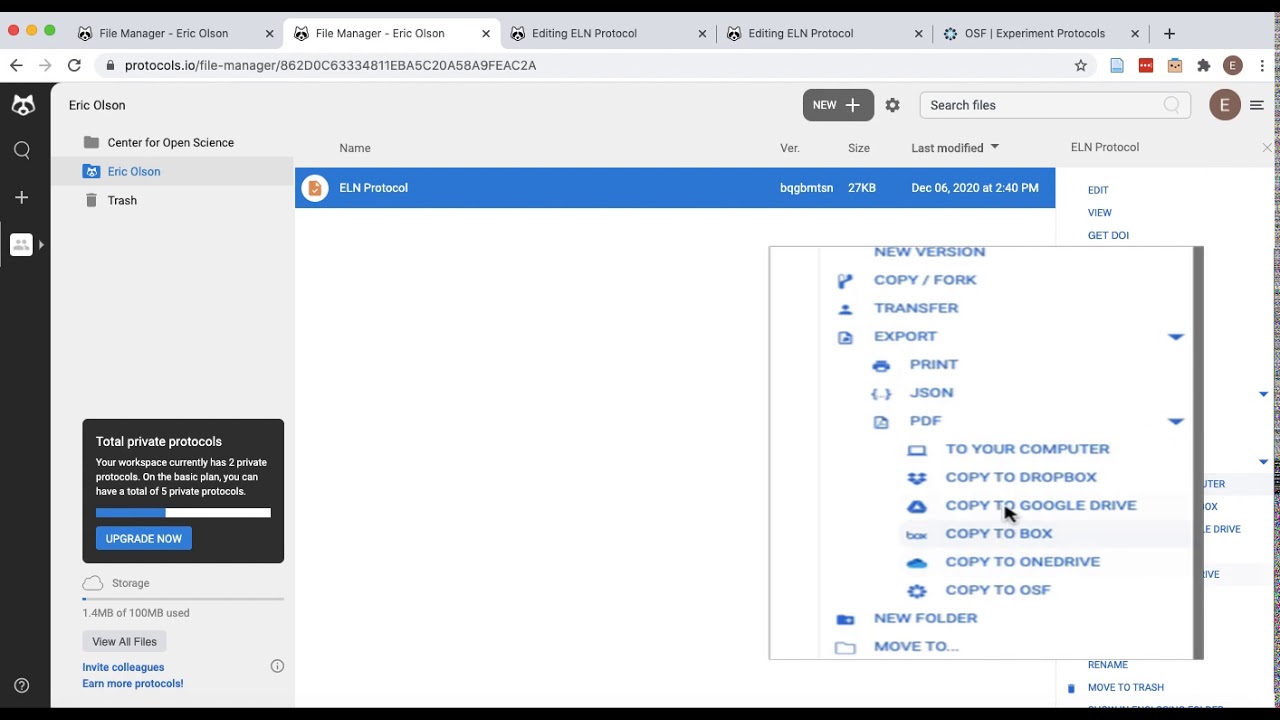
Task: Select EDIT in the ELN Protocol panel
Action: pos(1098,190)
